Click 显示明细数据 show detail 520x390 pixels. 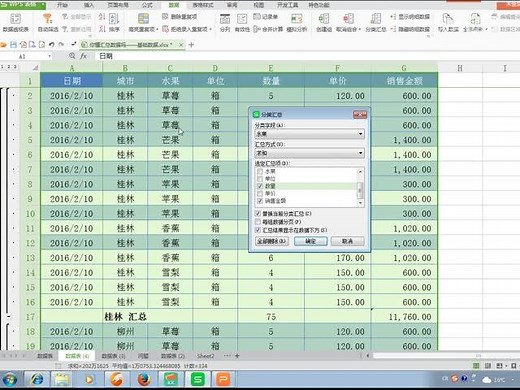410,17
